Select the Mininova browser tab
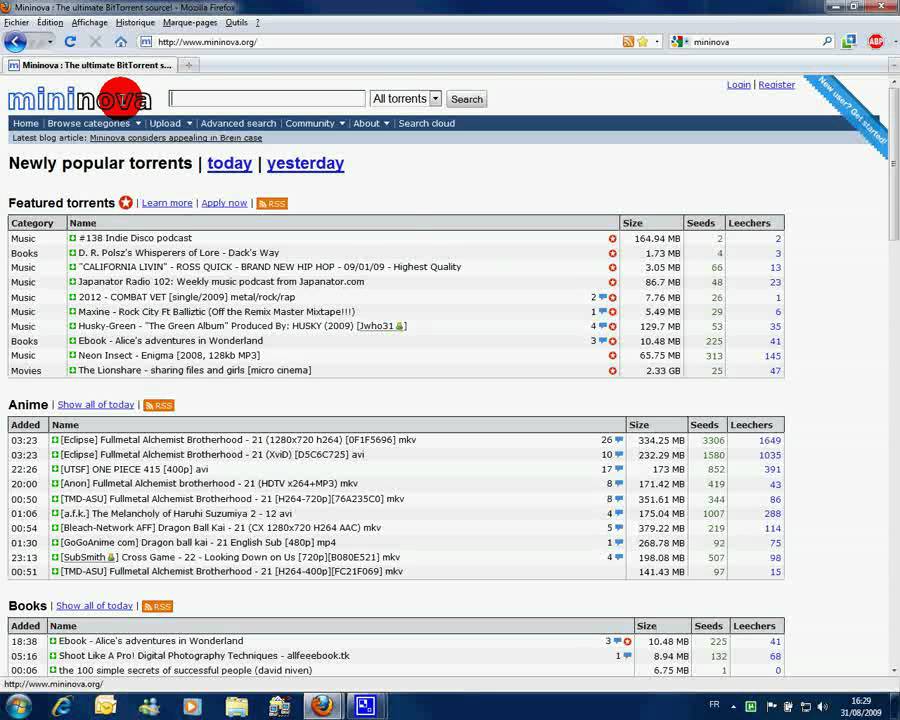This screenshot has height=720, width=900. click(90, 65)
